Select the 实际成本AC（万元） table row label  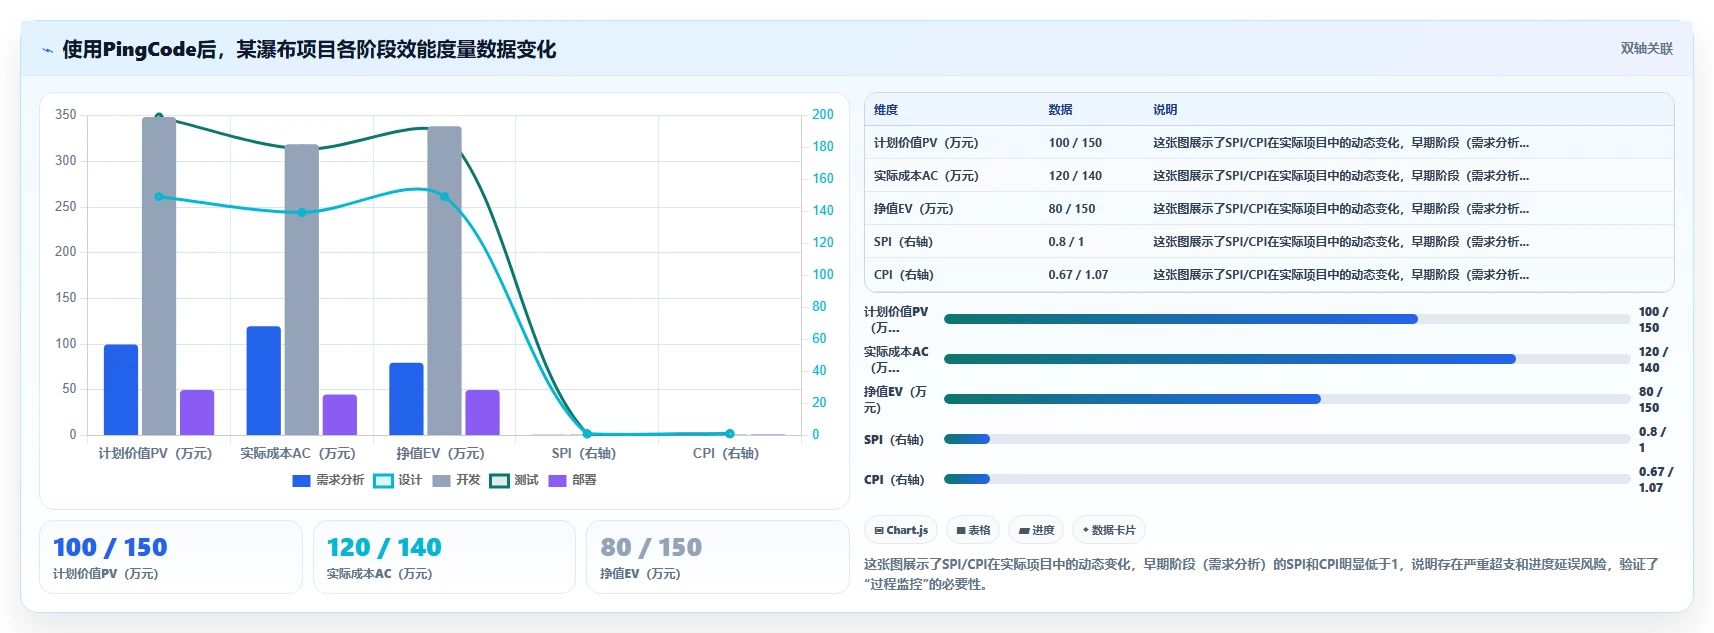tap(926, 176)
